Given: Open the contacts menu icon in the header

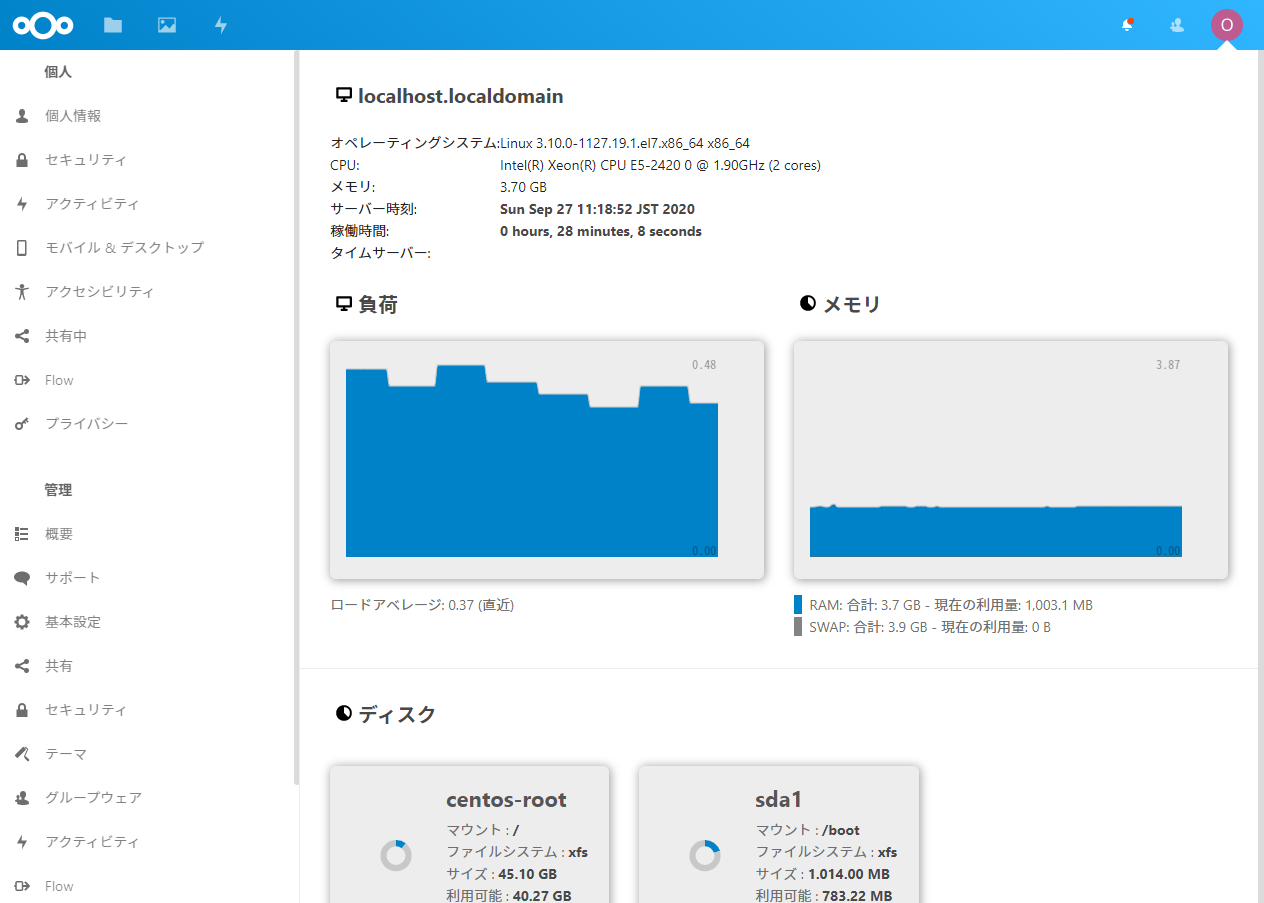Looking at the screenshot, I should click(x=1177, y=25).
